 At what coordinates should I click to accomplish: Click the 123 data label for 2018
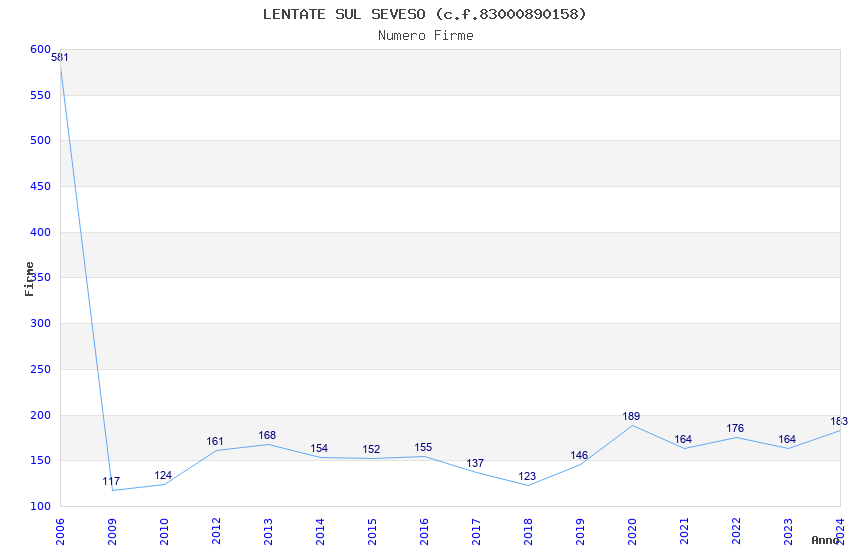[x=527, y=476]
